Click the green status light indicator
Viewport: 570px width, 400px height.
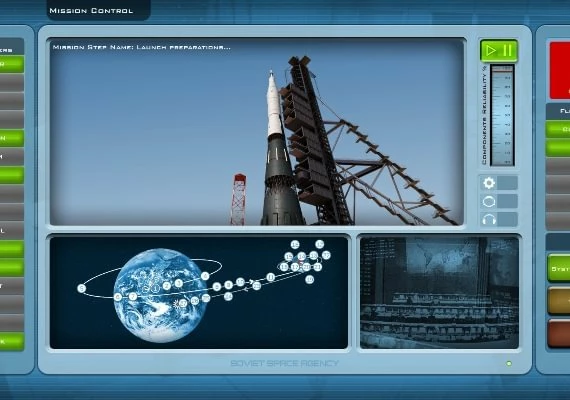coord(509,363)
